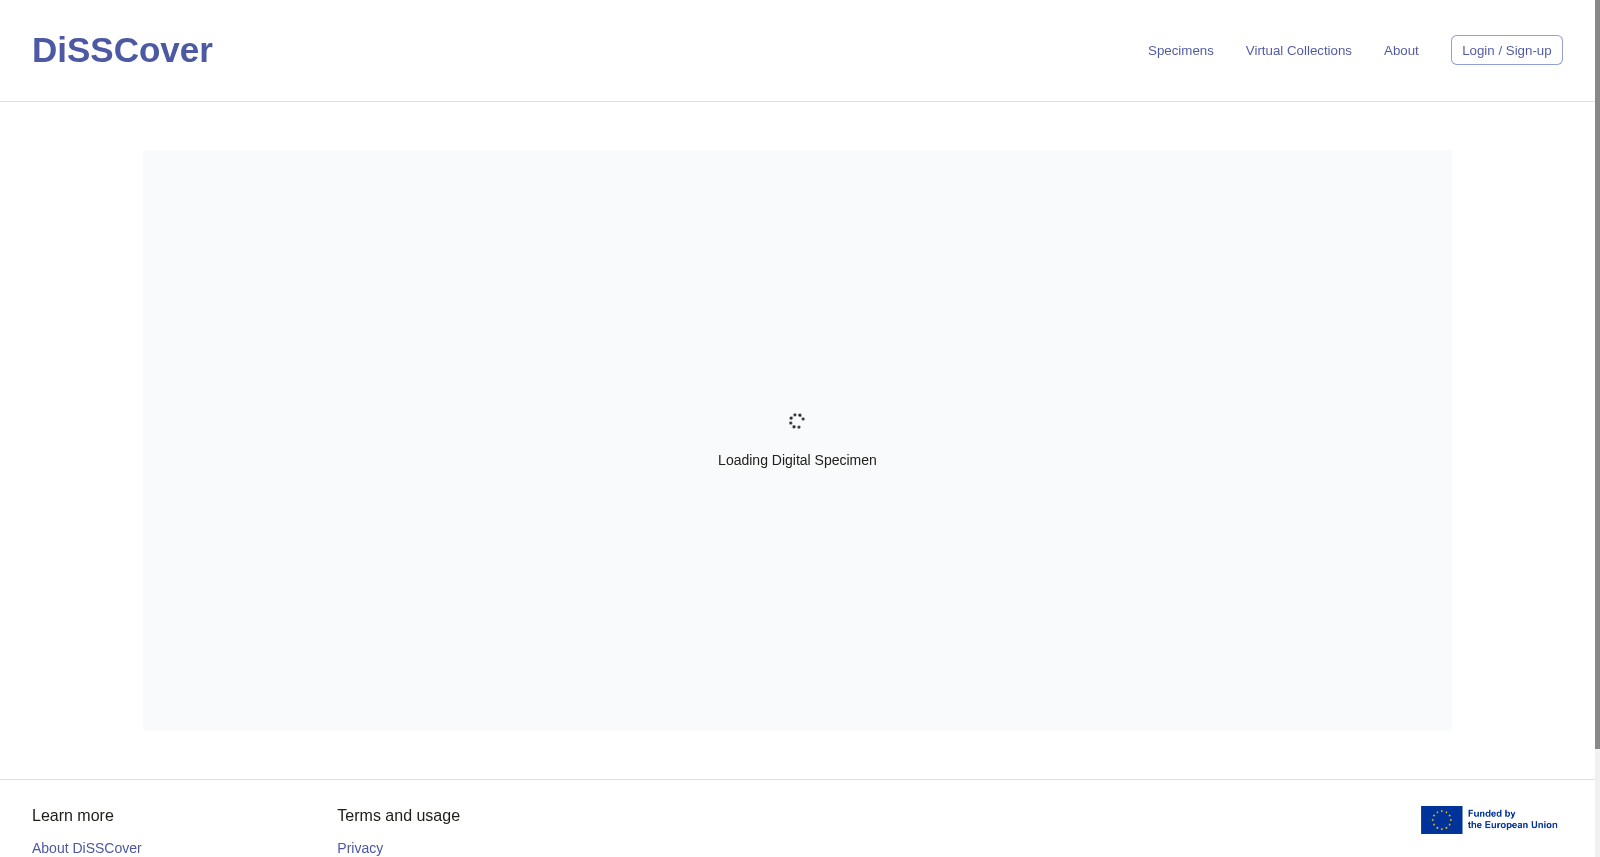Open the About DiSSCover footer link
Screen dimensions: 1600x857
87,848
